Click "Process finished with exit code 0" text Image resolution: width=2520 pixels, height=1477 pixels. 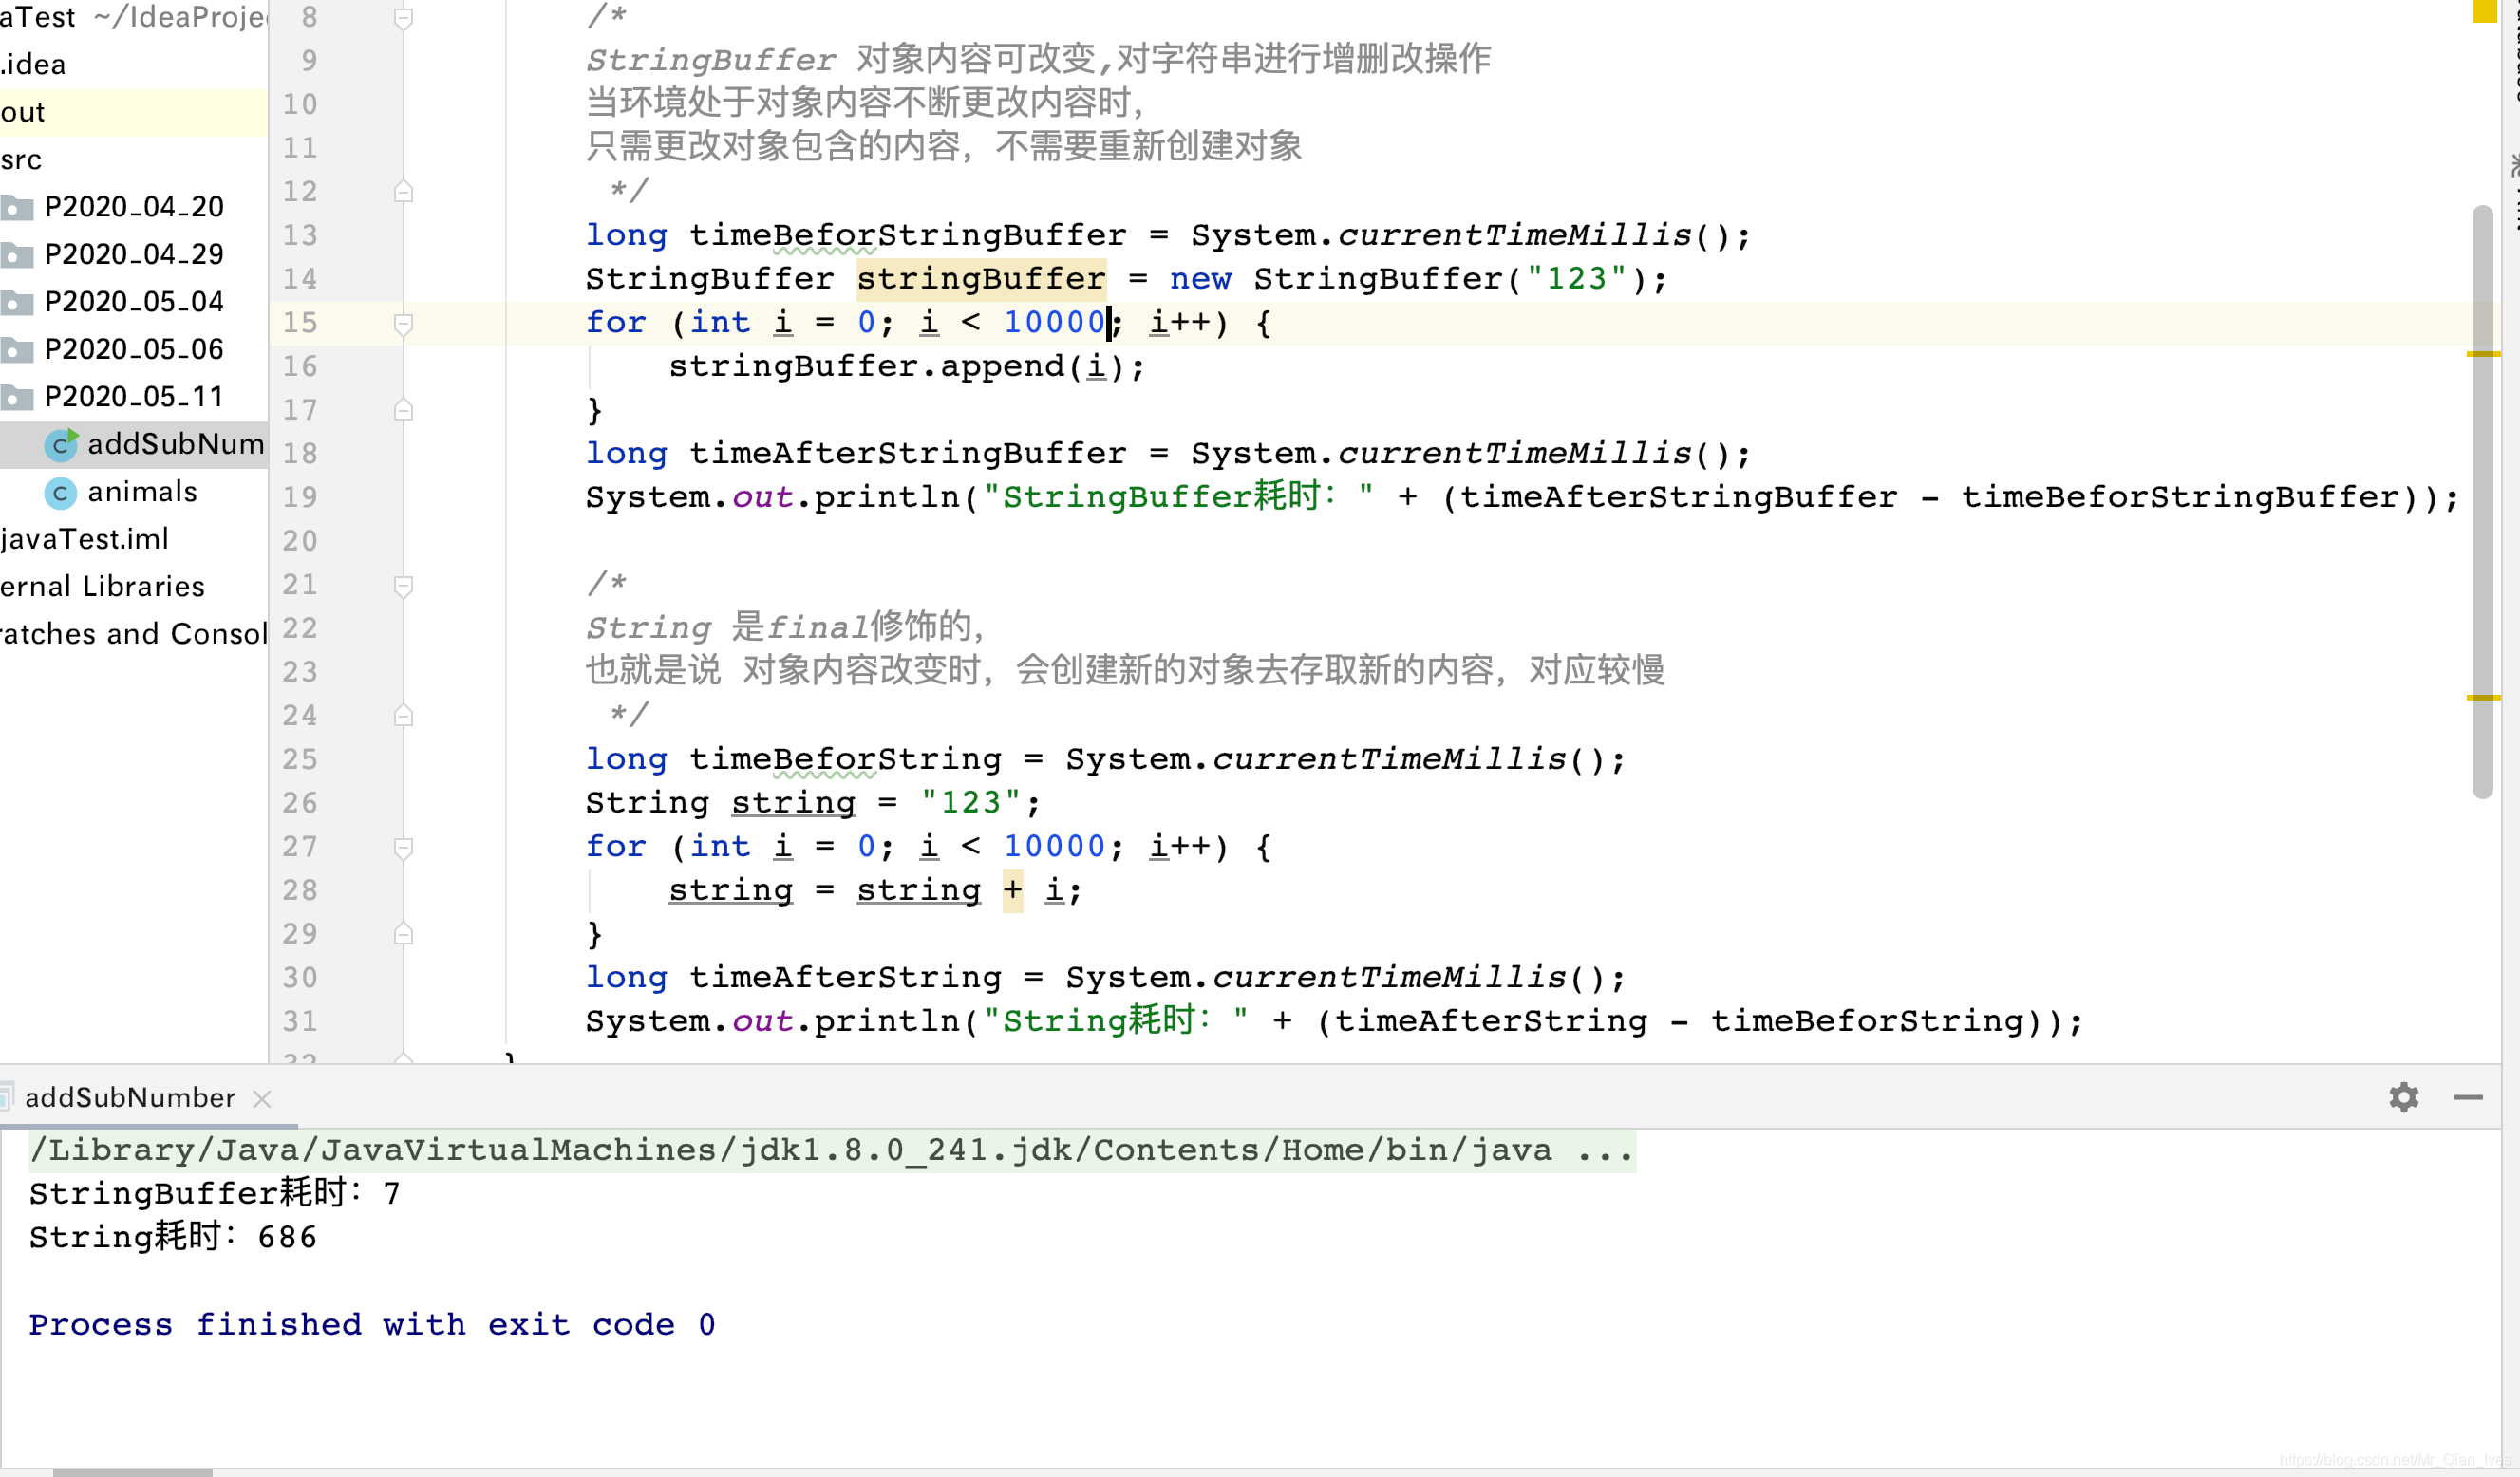click(x=372, y=1325)
